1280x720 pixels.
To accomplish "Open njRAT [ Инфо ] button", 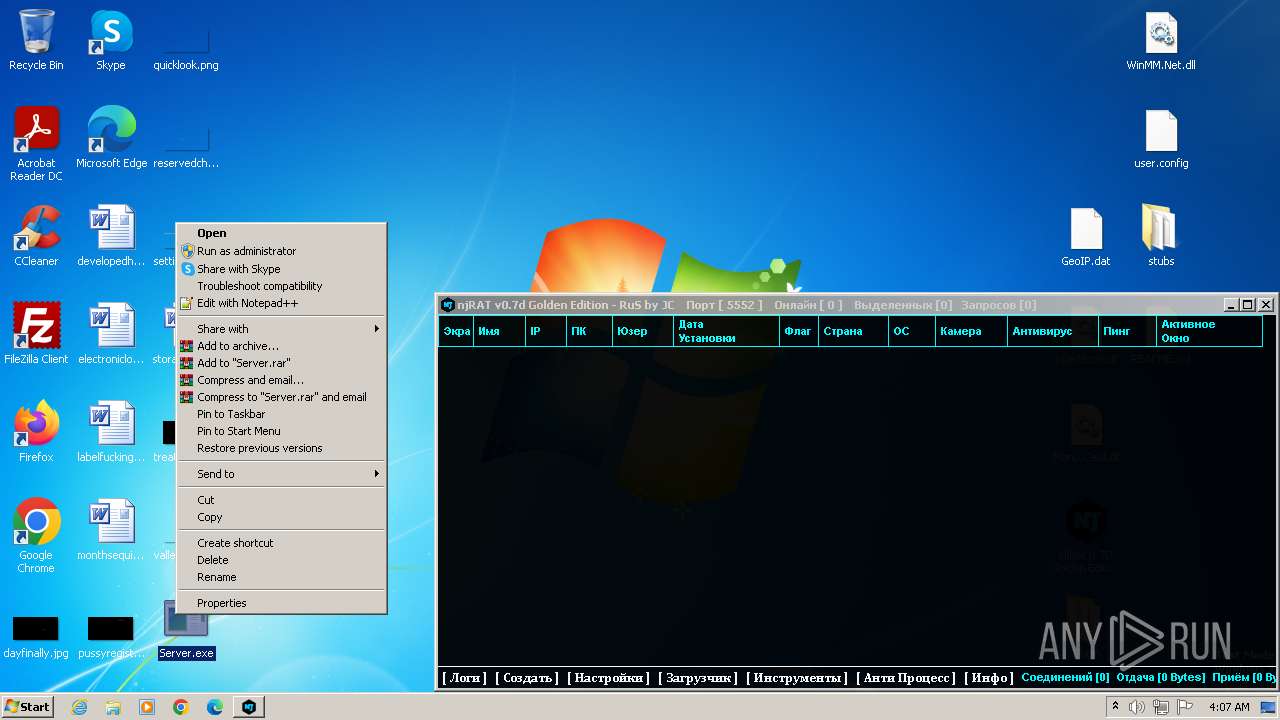I will [988, 678].
